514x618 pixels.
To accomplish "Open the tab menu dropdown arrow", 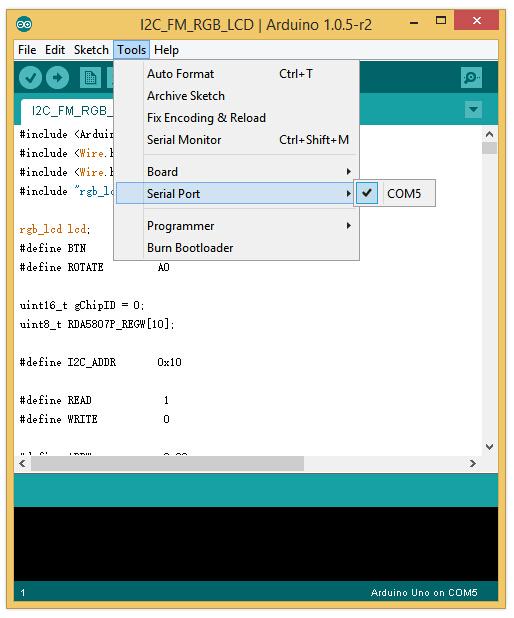I will click(473, 109).
